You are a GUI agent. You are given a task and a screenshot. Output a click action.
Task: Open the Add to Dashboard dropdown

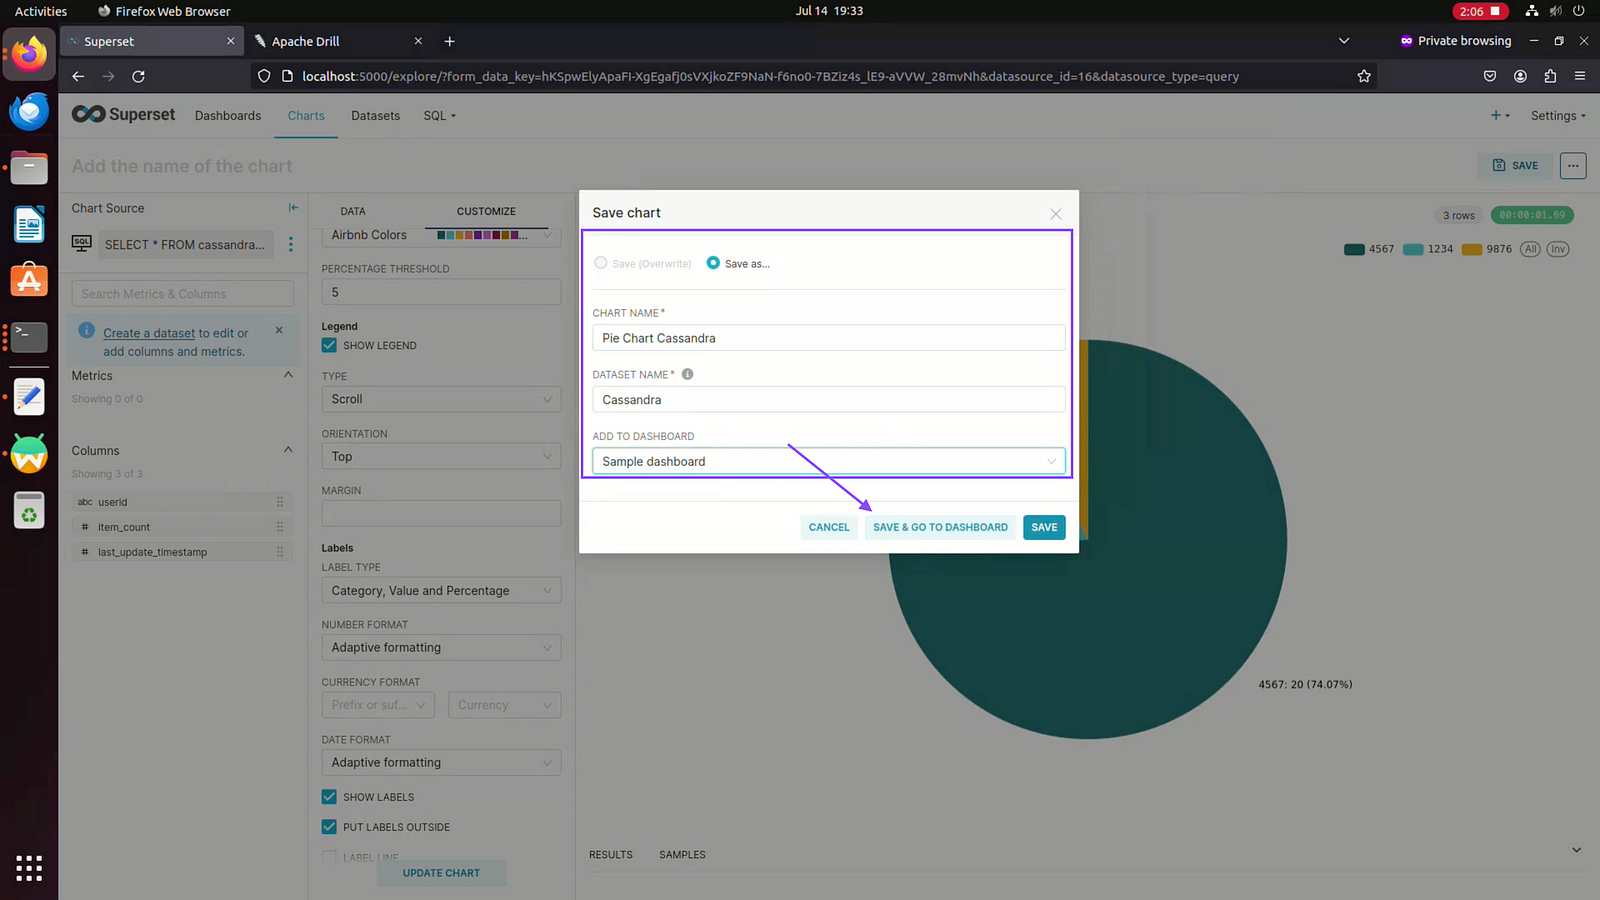pyautogui.click(x=828, y=461)
